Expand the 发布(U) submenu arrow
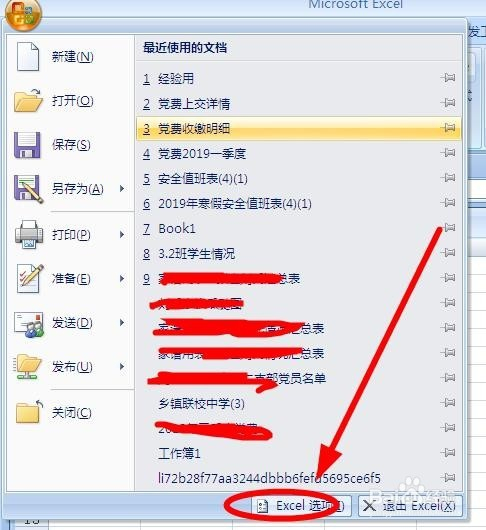Viewport: 486px width, 530px height. tap(122, 366)
